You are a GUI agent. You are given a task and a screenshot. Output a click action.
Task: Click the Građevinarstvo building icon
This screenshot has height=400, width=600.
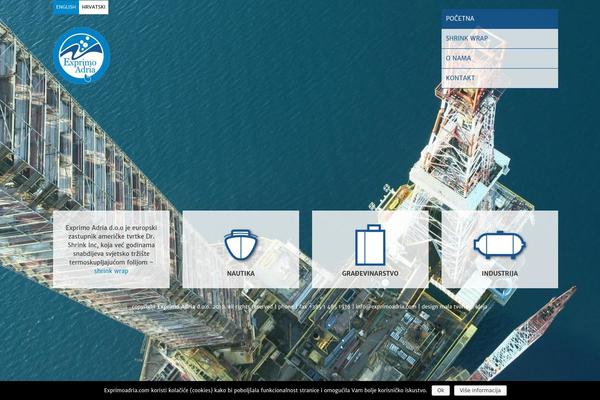370,245
